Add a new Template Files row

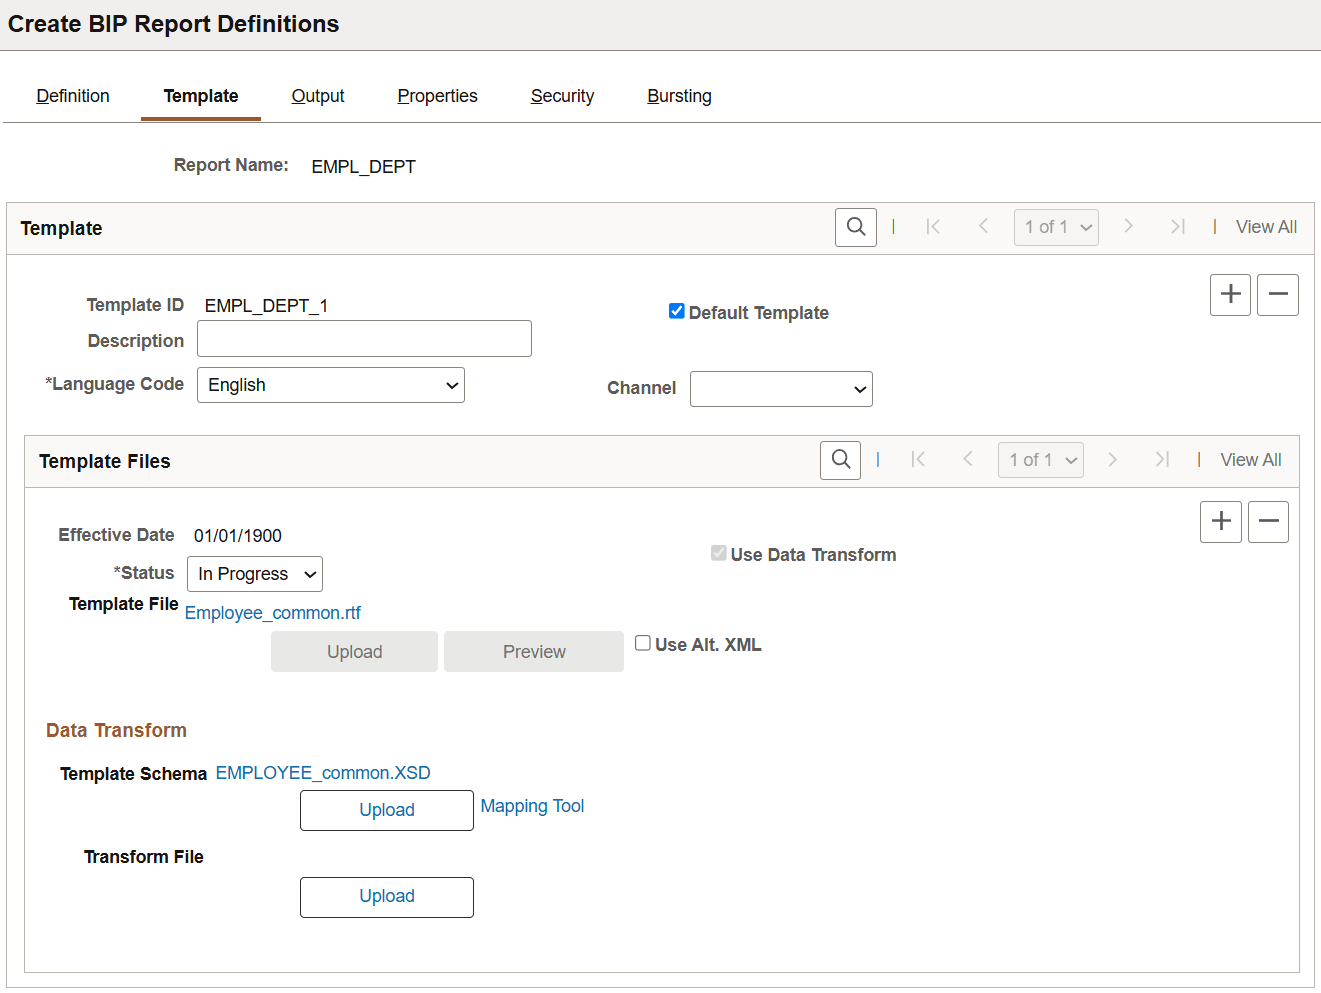tap(1220, 521)
